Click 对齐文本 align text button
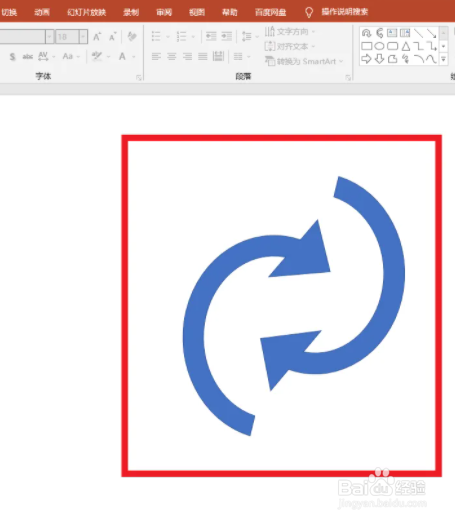455x521 pixels. [290, 46]
